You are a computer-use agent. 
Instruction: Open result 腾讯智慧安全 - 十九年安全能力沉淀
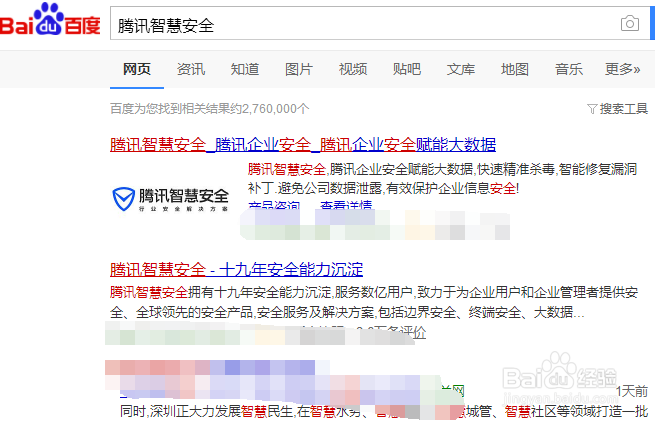tap(236, 269)
